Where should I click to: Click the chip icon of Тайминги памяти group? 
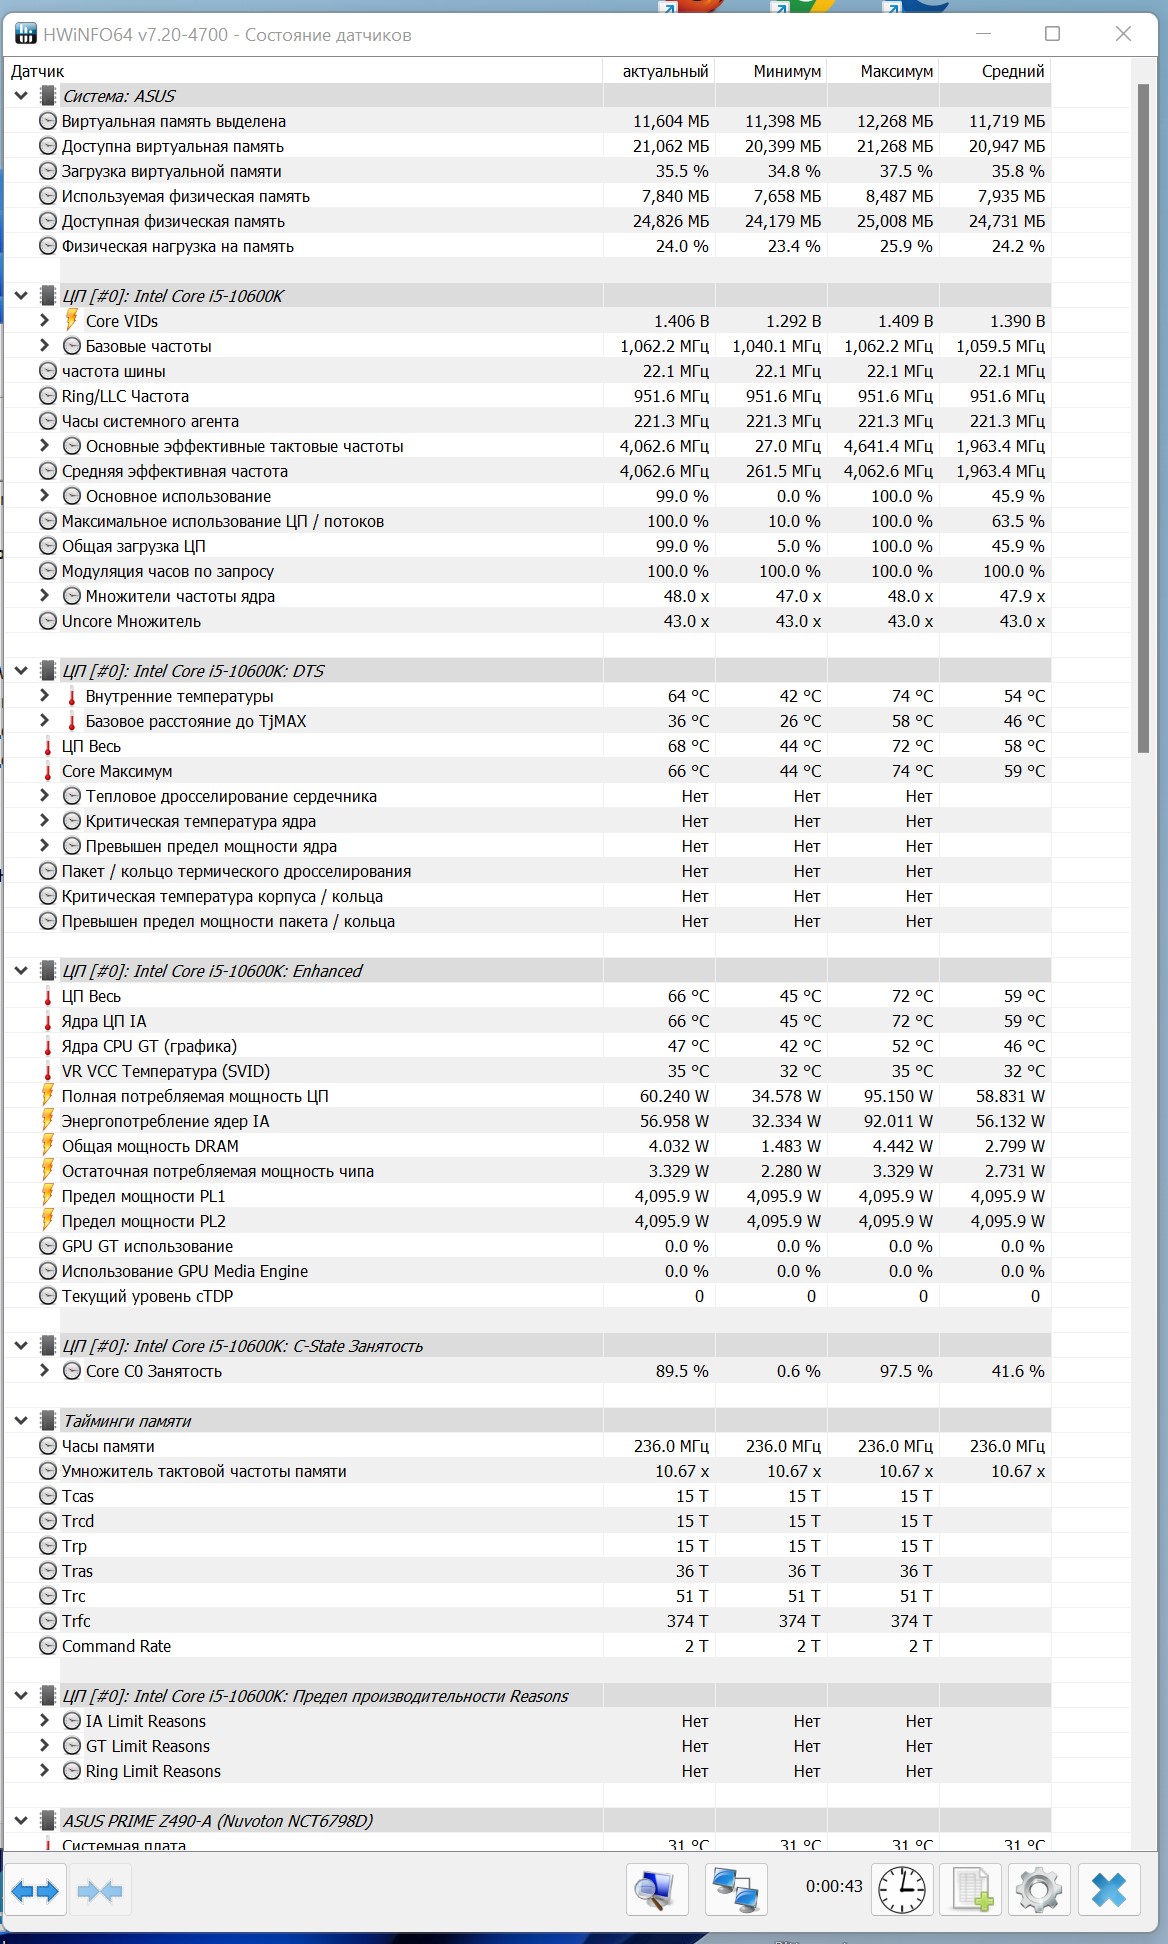(47, 1421)
